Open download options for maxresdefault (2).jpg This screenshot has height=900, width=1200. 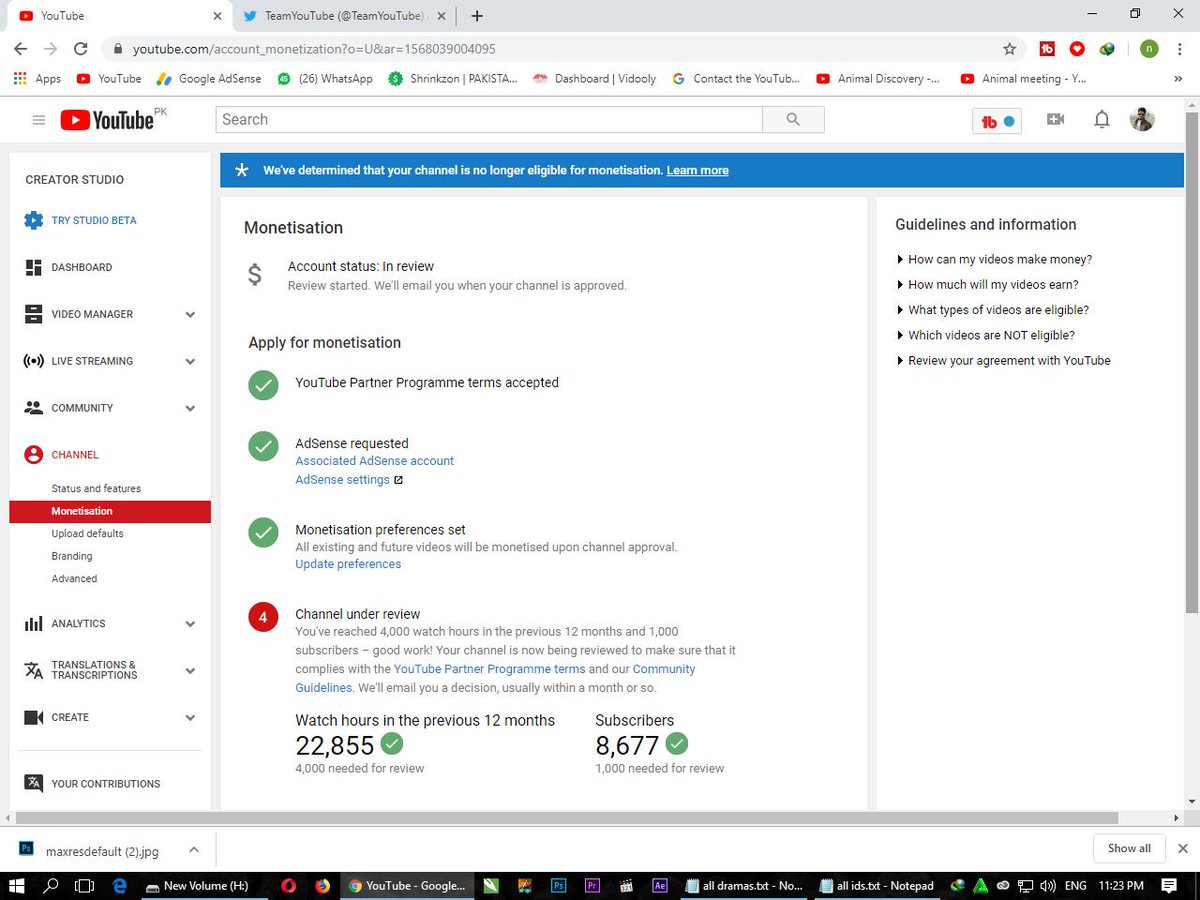click(194, 850)
